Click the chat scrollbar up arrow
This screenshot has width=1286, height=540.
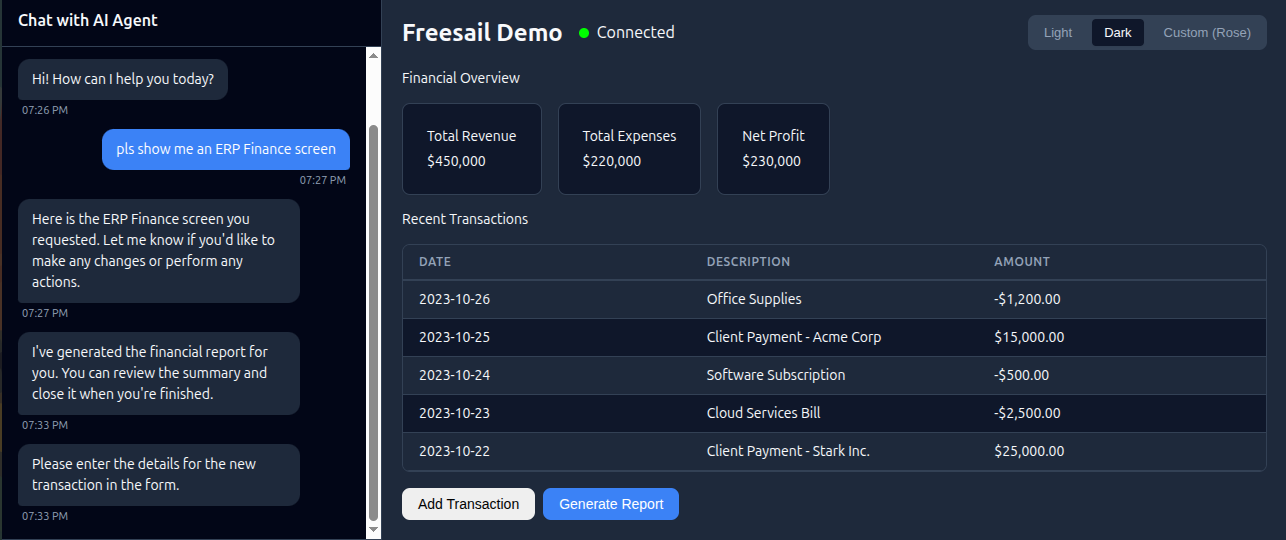pyautogui.click(x=374, y=55)
